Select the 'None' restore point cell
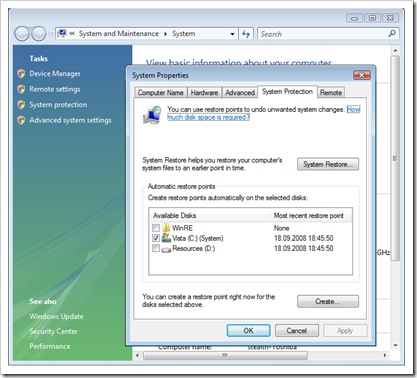The image size is (417, 378). coord(281,228)
